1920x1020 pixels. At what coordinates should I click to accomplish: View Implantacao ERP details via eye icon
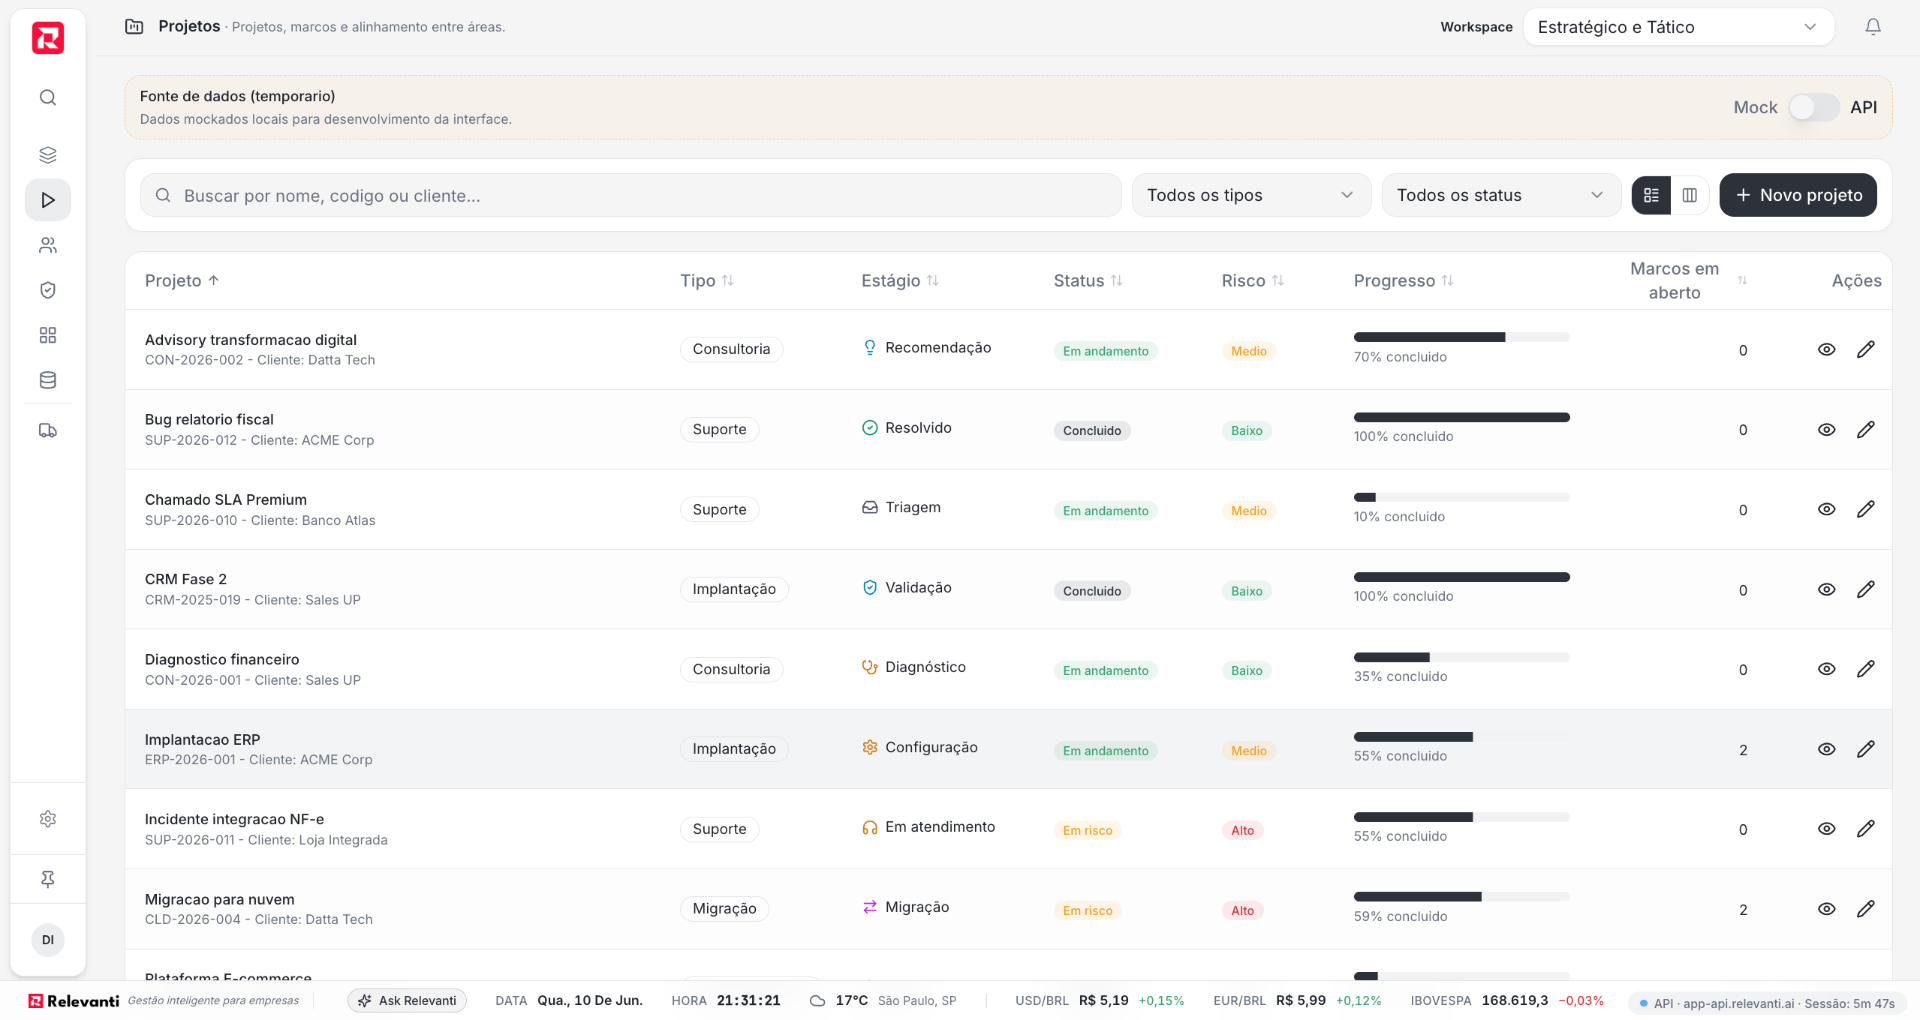[x=1826, y=749]
